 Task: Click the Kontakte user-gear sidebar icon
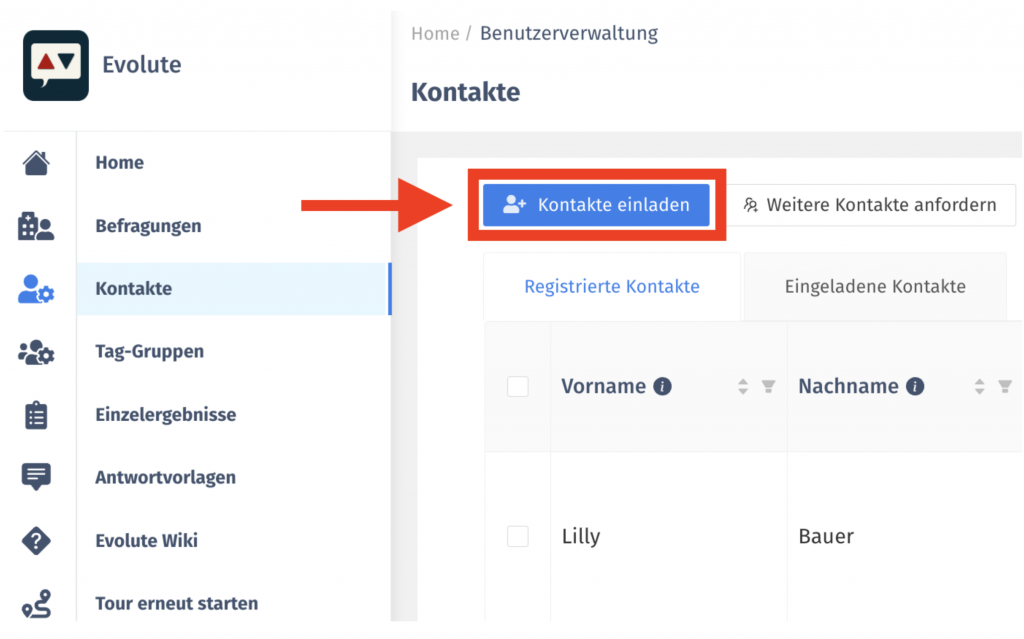(x=36, y=290)
